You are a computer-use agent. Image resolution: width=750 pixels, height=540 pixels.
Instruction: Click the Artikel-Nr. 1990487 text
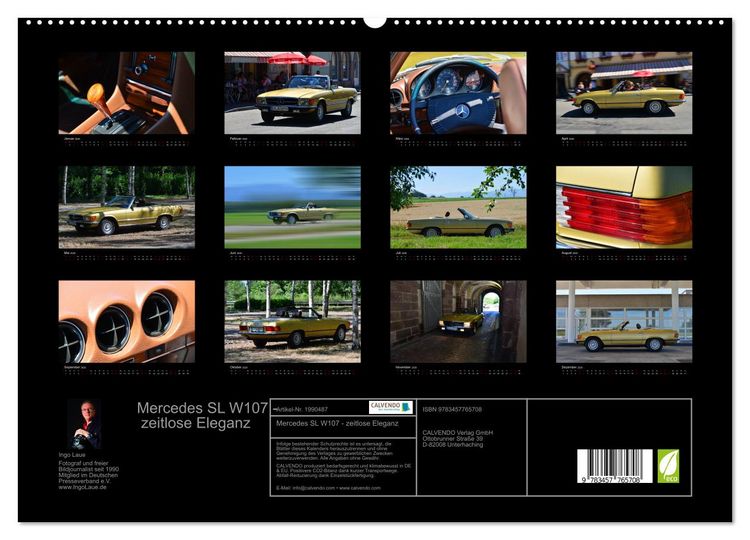pyautogui.click(x=302, y=409)
